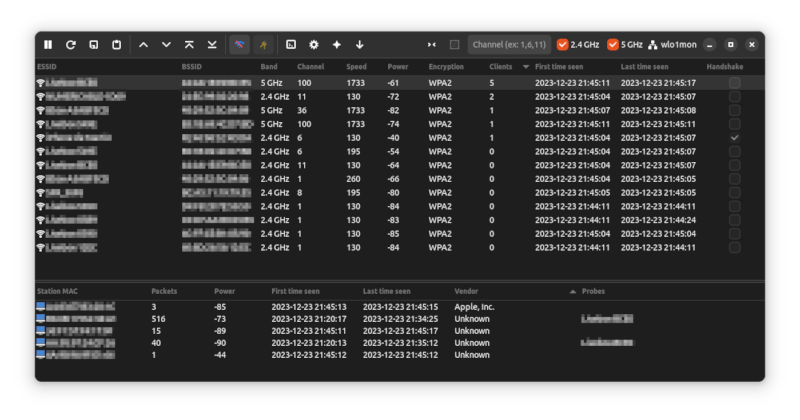Click the save capture icon
Image resolution: width=800 pixels, height=420 pixels.
pos(94,45)
